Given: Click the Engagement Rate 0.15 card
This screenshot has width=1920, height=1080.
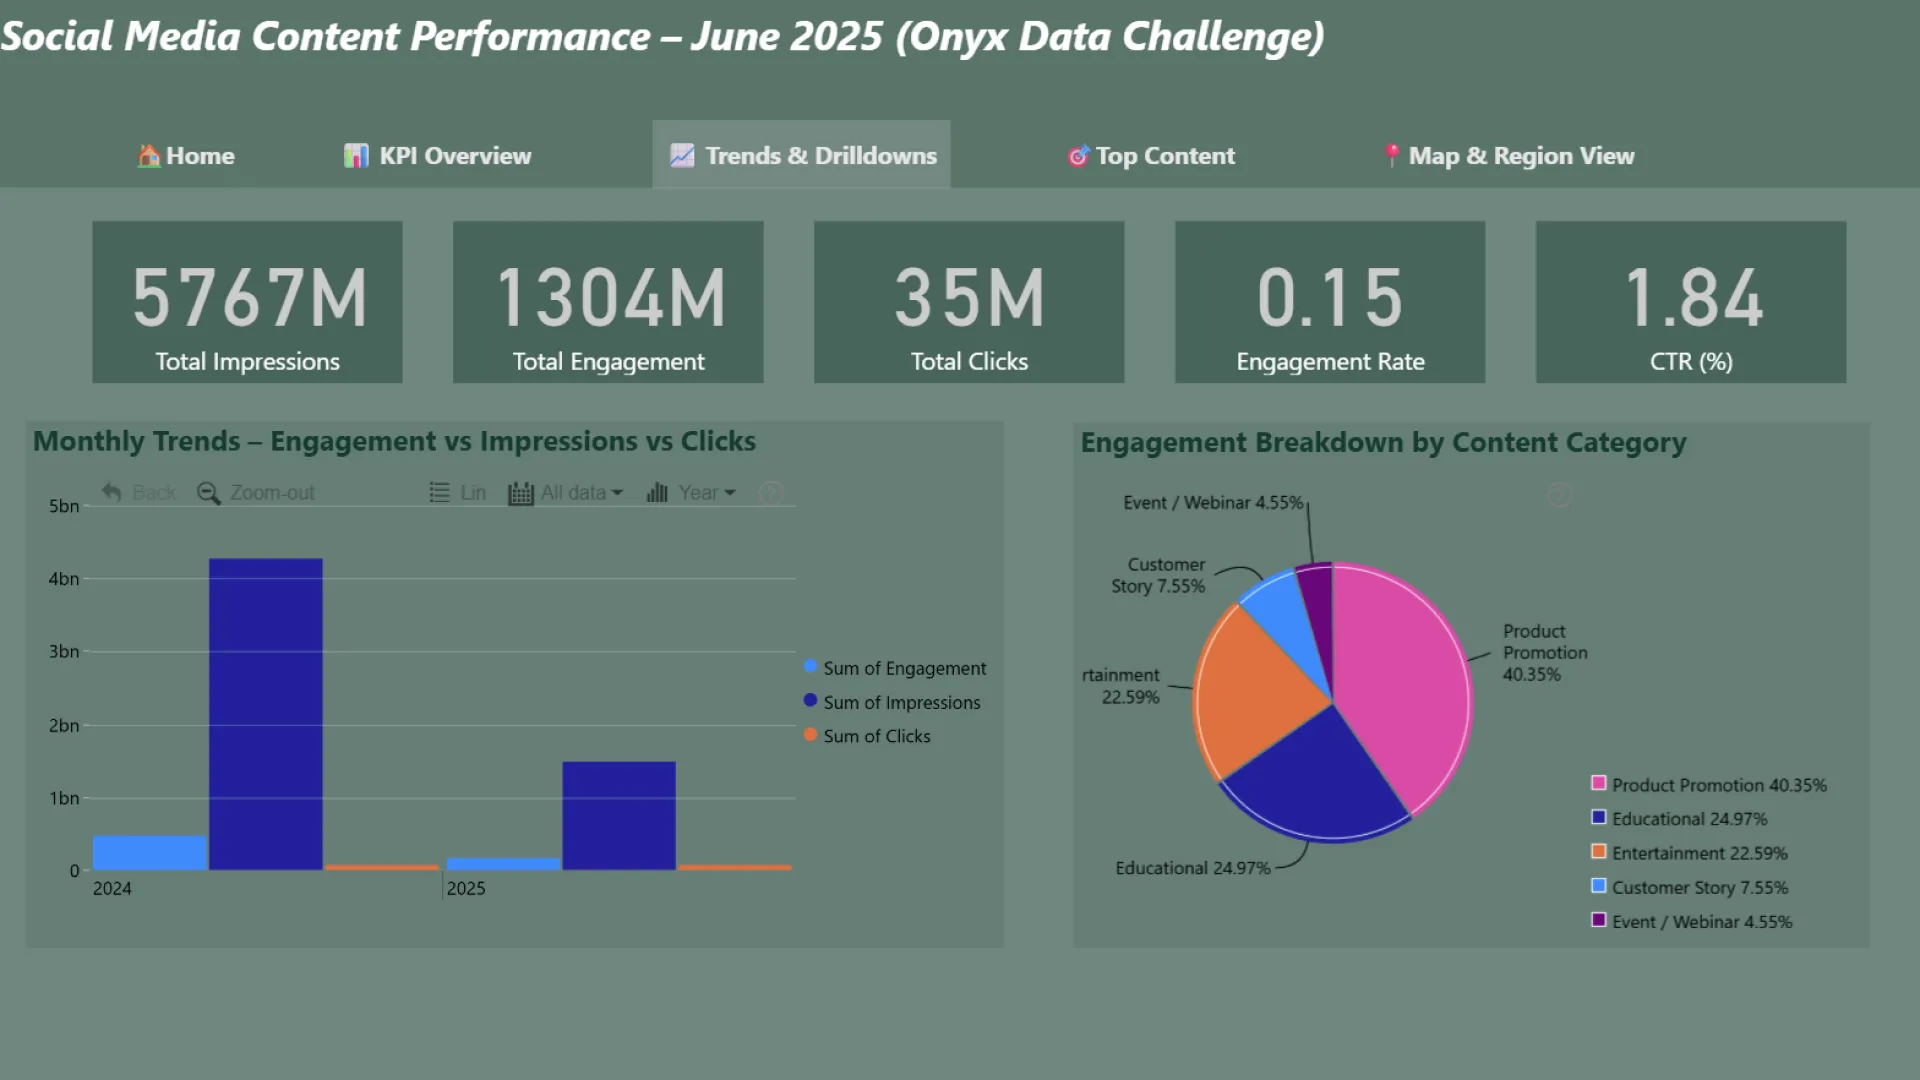Looking at the screenshot, I should (x=1330, y=302).
